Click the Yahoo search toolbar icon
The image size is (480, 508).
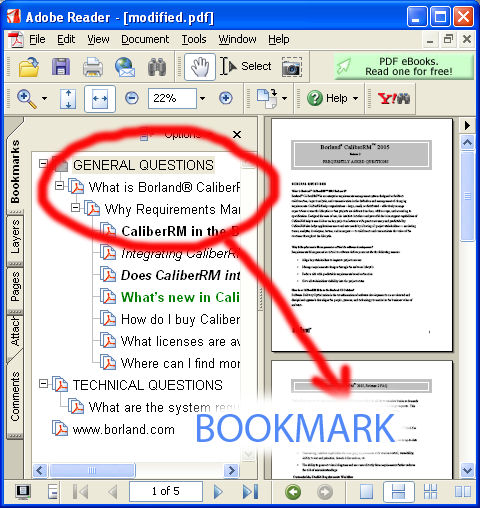click(x=394, y=98)
